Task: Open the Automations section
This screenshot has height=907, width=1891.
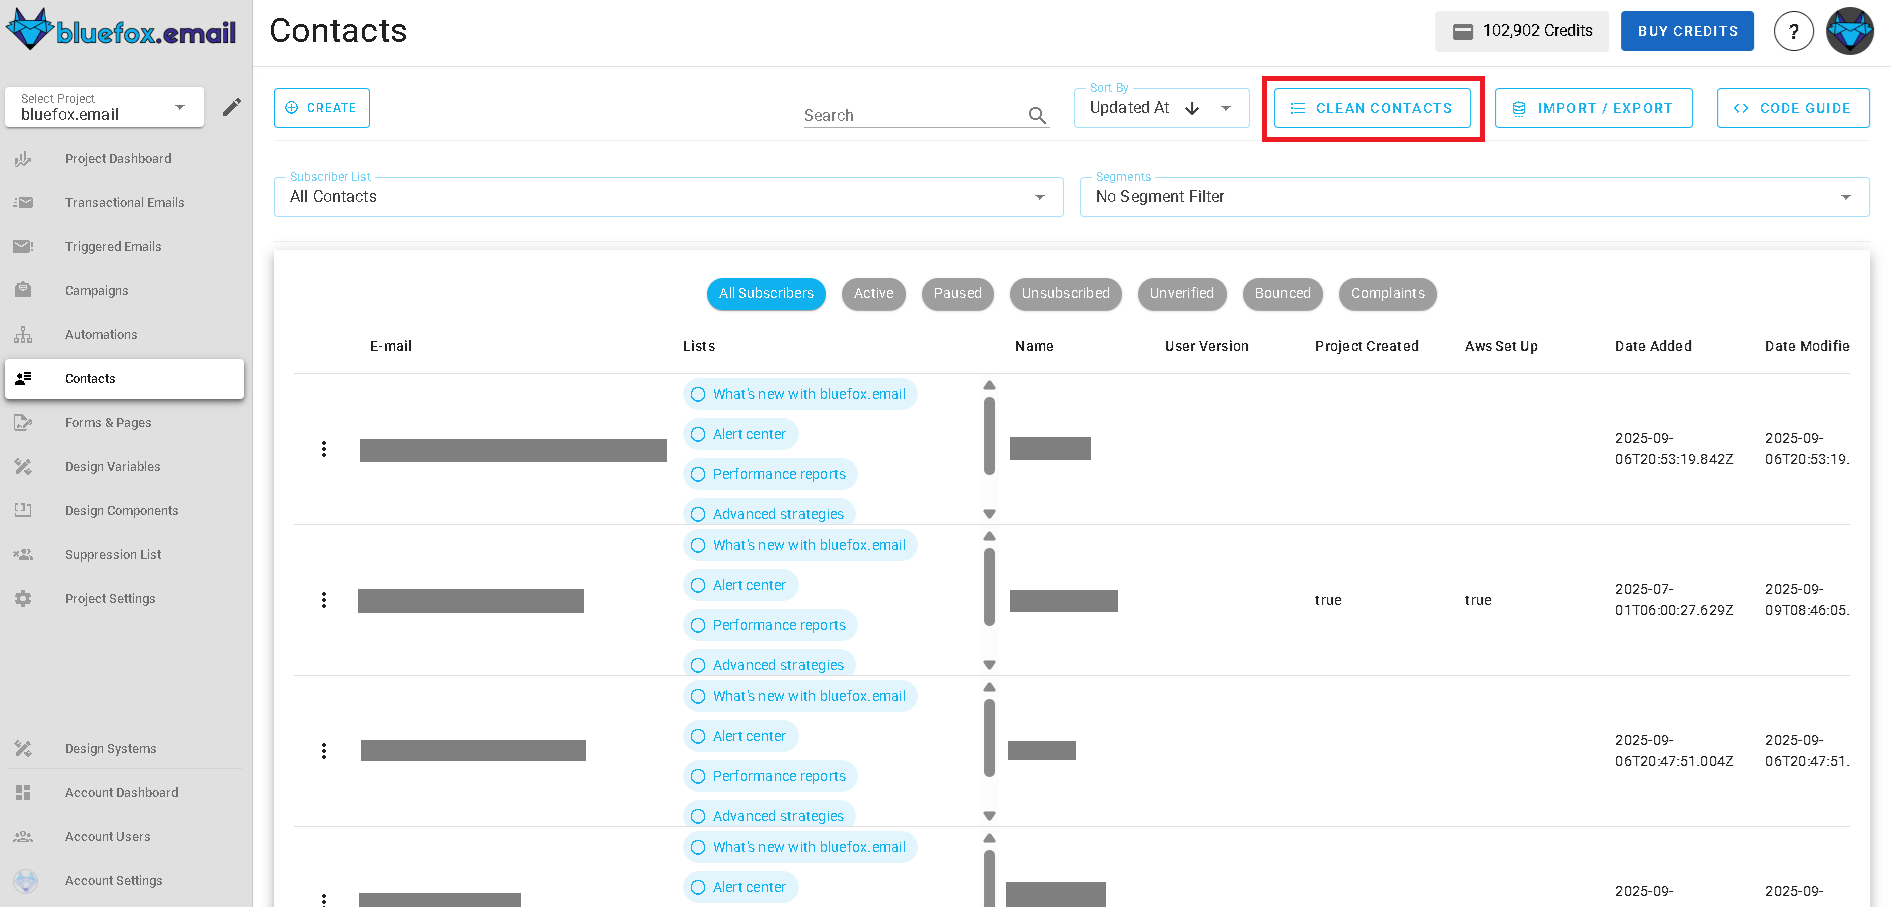Action: click(101, 334)
